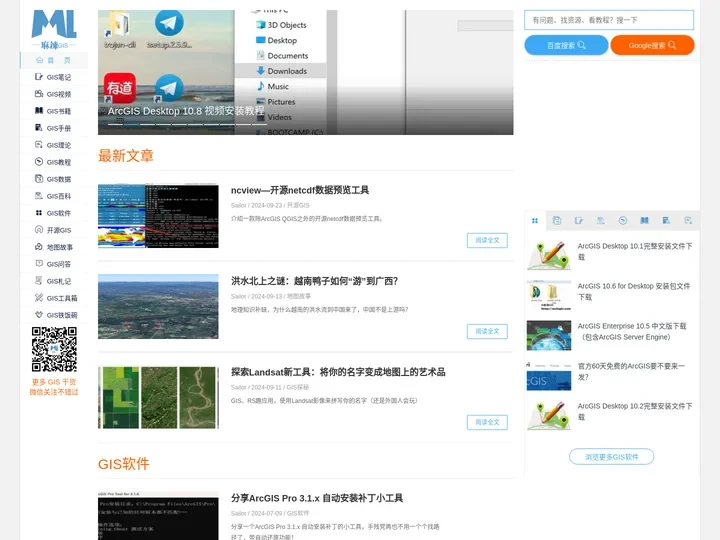This screenshot has width=720, height=540.
Task: Click 阅读全文 for the ncview article
Action: click(487, 240)
